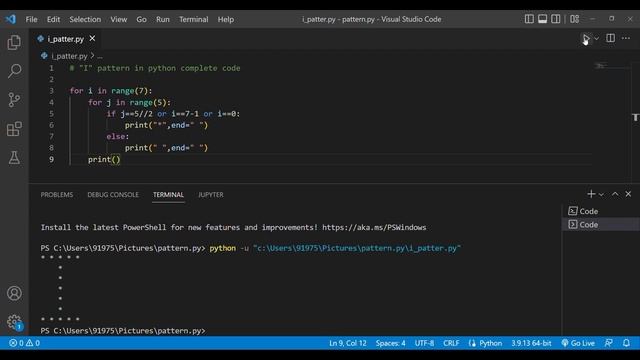The image size is (640, 360).
Task: Click the VS Code logo icon
Action: click(11, 19)
